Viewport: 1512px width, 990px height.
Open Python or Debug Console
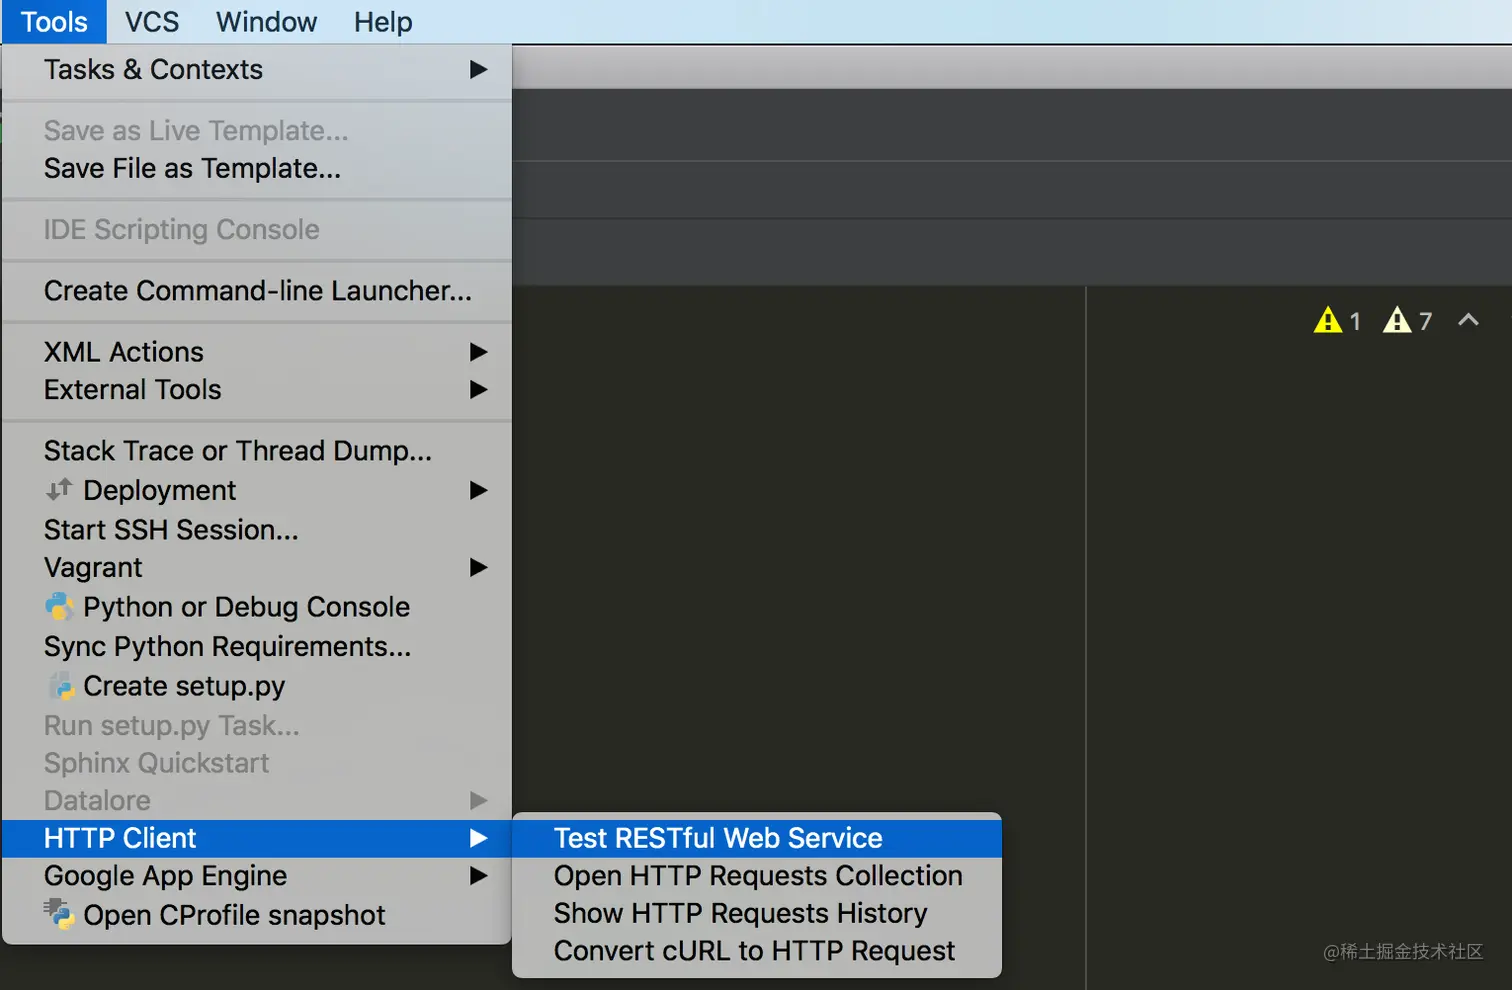[257, 607]
